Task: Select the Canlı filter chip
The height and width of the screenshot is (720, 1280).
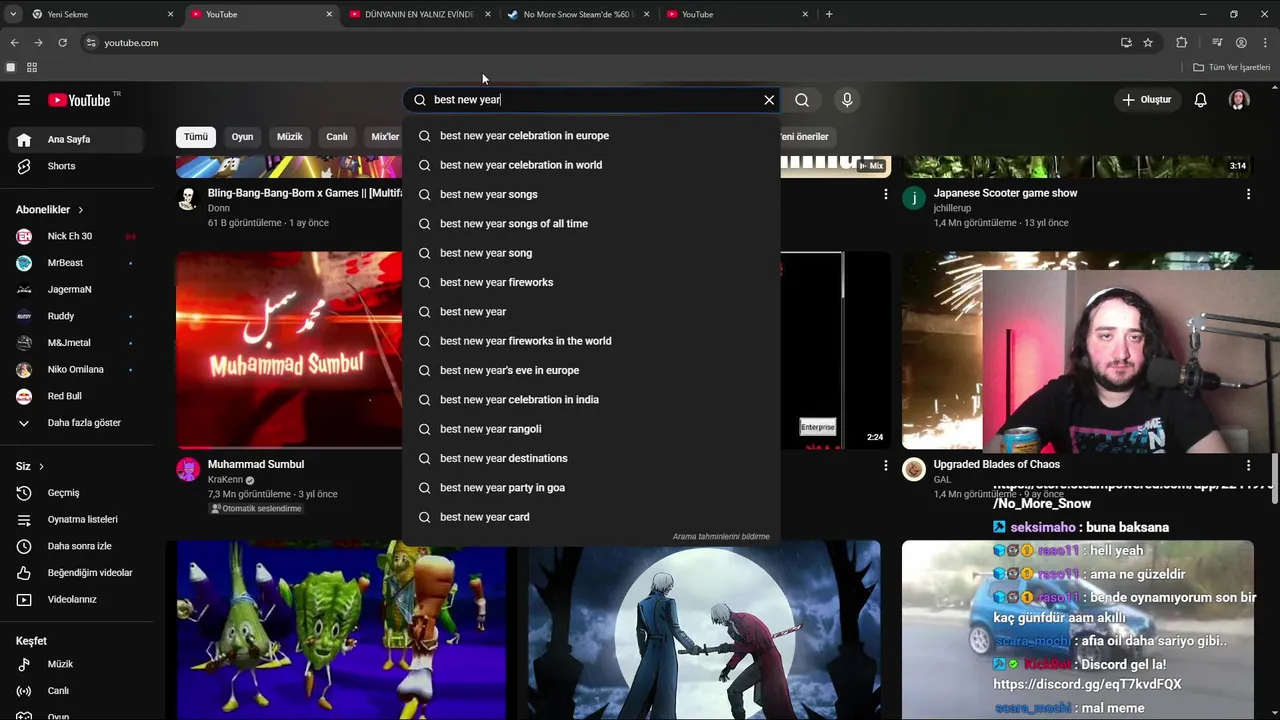Action: [x=337, y=137]
